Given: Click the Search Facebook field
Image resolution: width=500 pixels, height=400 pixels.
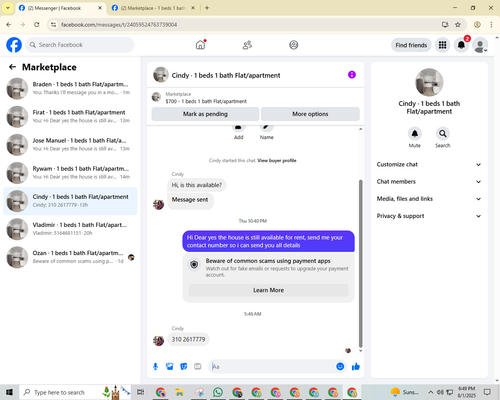Looking at the screenshot, I should pos(80,45).
